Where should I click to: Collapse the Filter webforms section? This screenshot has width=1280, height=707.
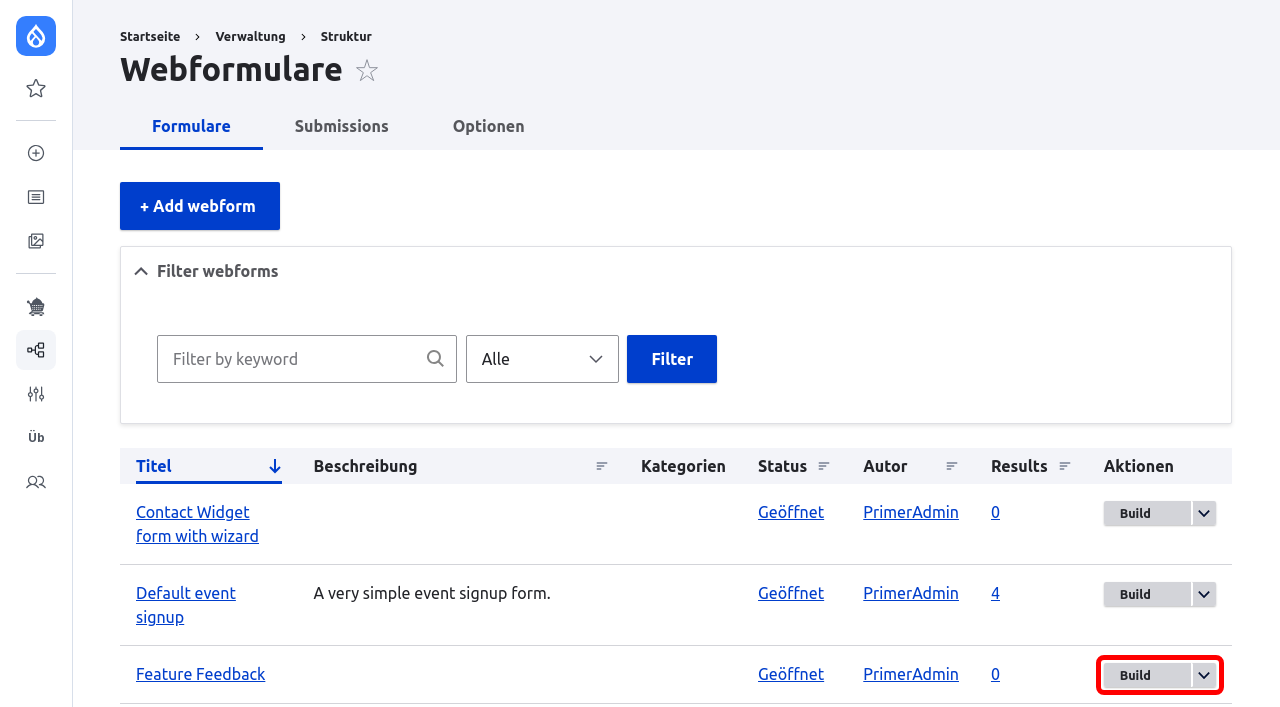click(206, 271)
